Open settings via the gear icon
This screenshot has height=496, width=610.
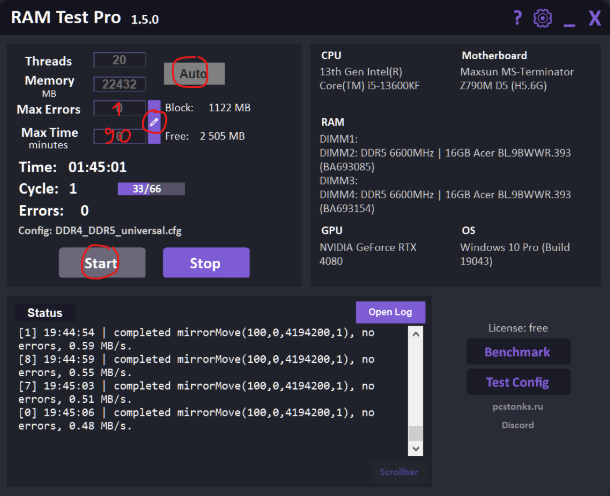tap(542, 18)
